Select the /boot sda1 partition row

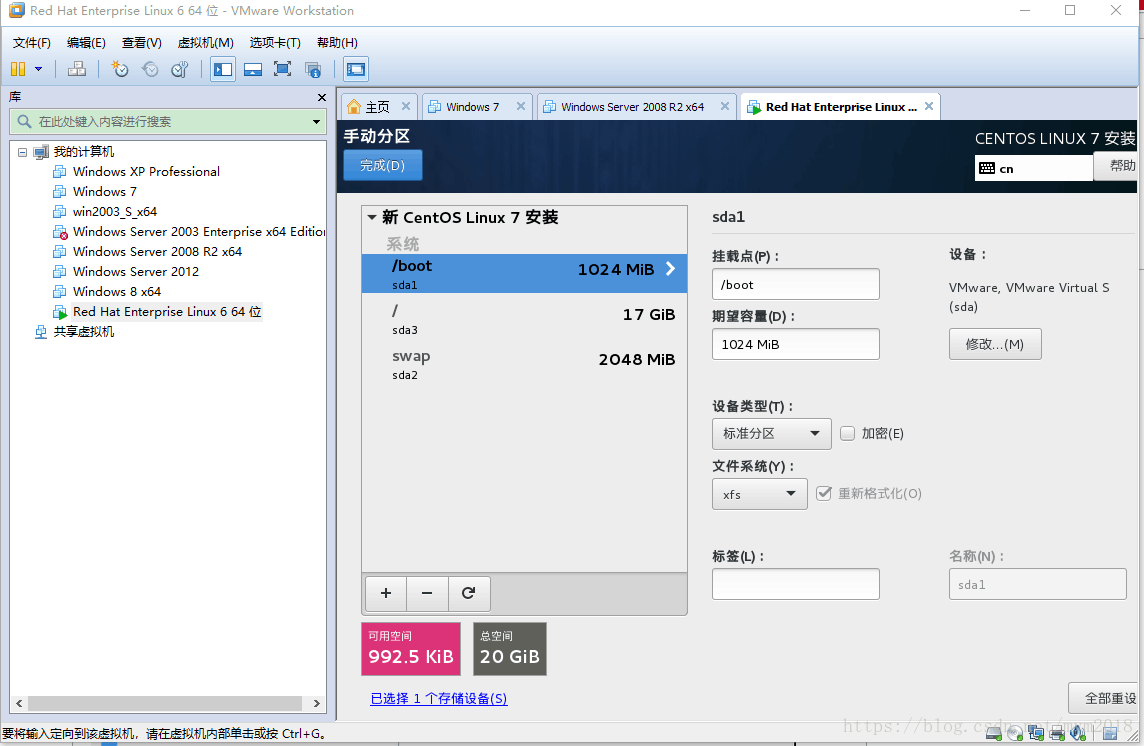pos(524,274)
